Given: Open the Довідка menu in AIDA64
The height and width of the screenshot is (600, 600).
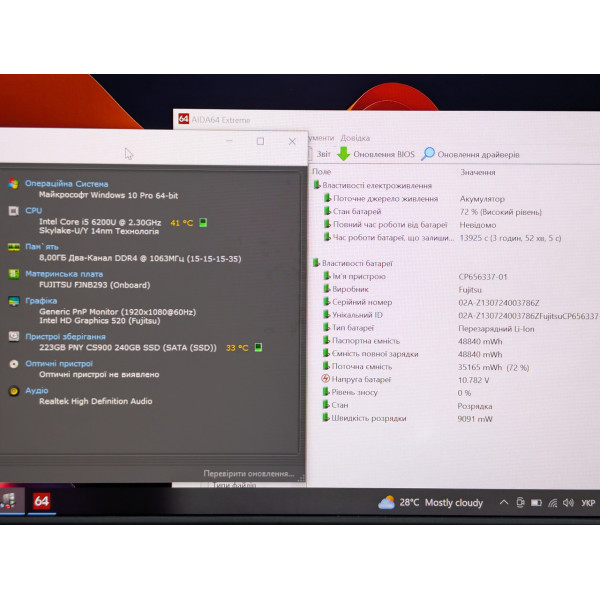Looking at the screenshot, I should tap(355, 138).
